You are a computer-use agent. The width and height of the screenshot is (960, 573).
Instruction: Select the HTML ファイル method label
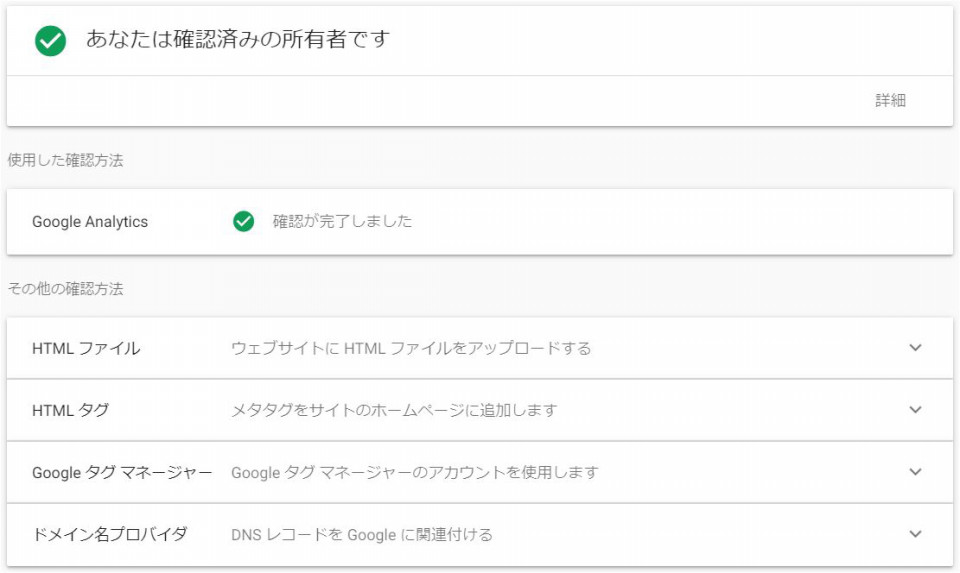[86, 348]
